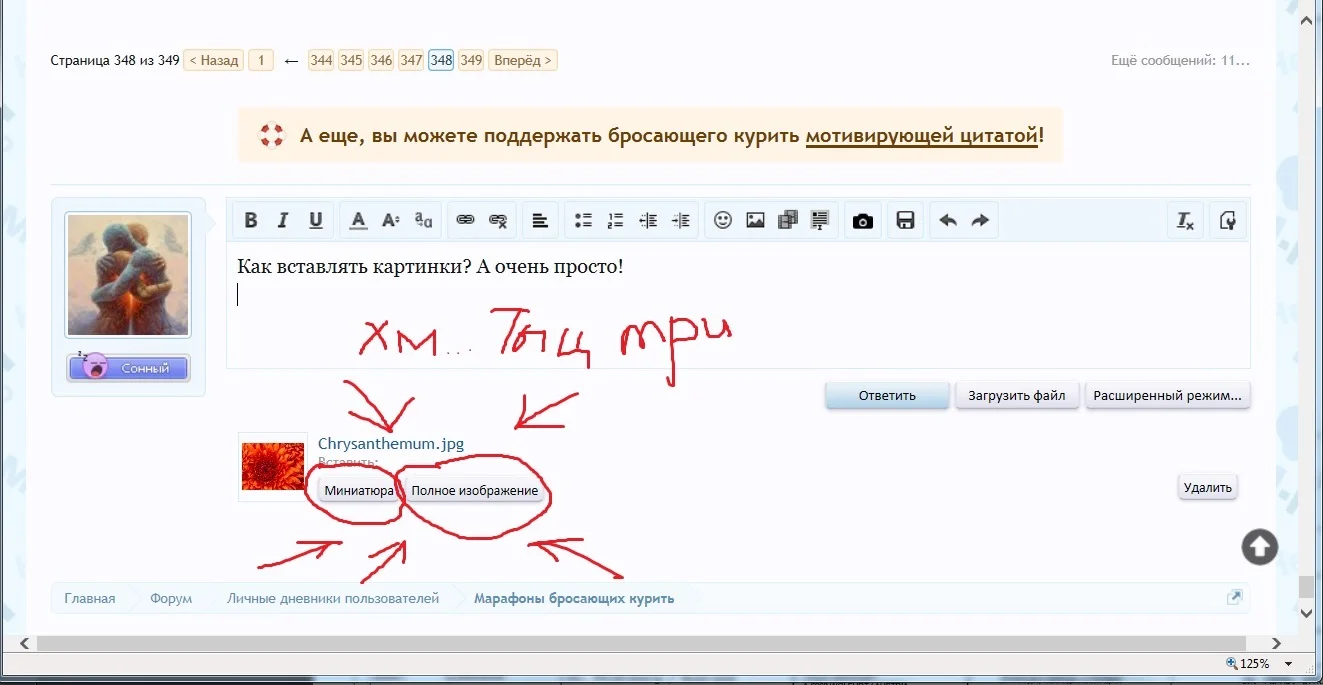Insert attachment as Миниатюра
Viewport: 1323px width, 685px height.
coord(359,490)
